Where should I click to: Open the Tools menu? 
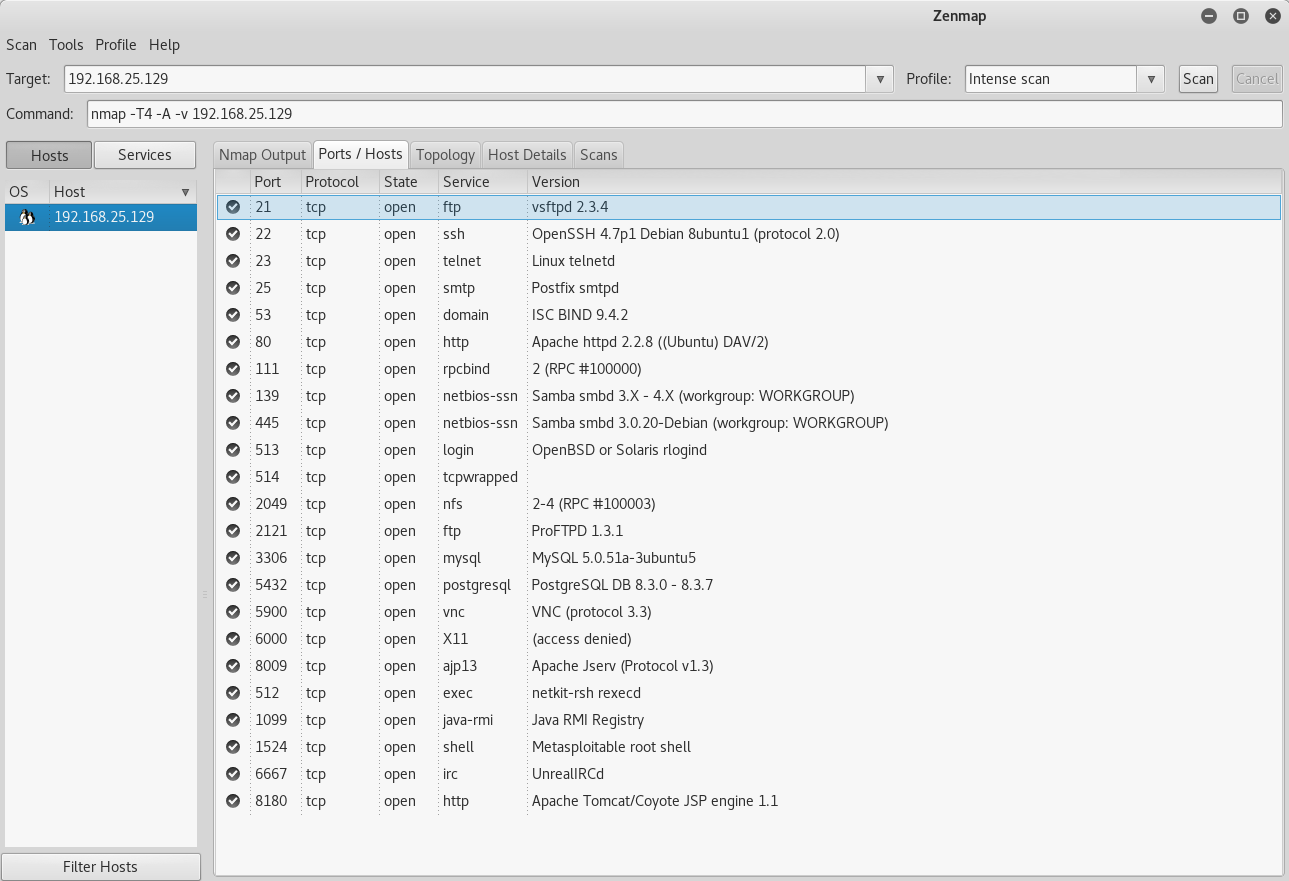click(x=66, y=45)
